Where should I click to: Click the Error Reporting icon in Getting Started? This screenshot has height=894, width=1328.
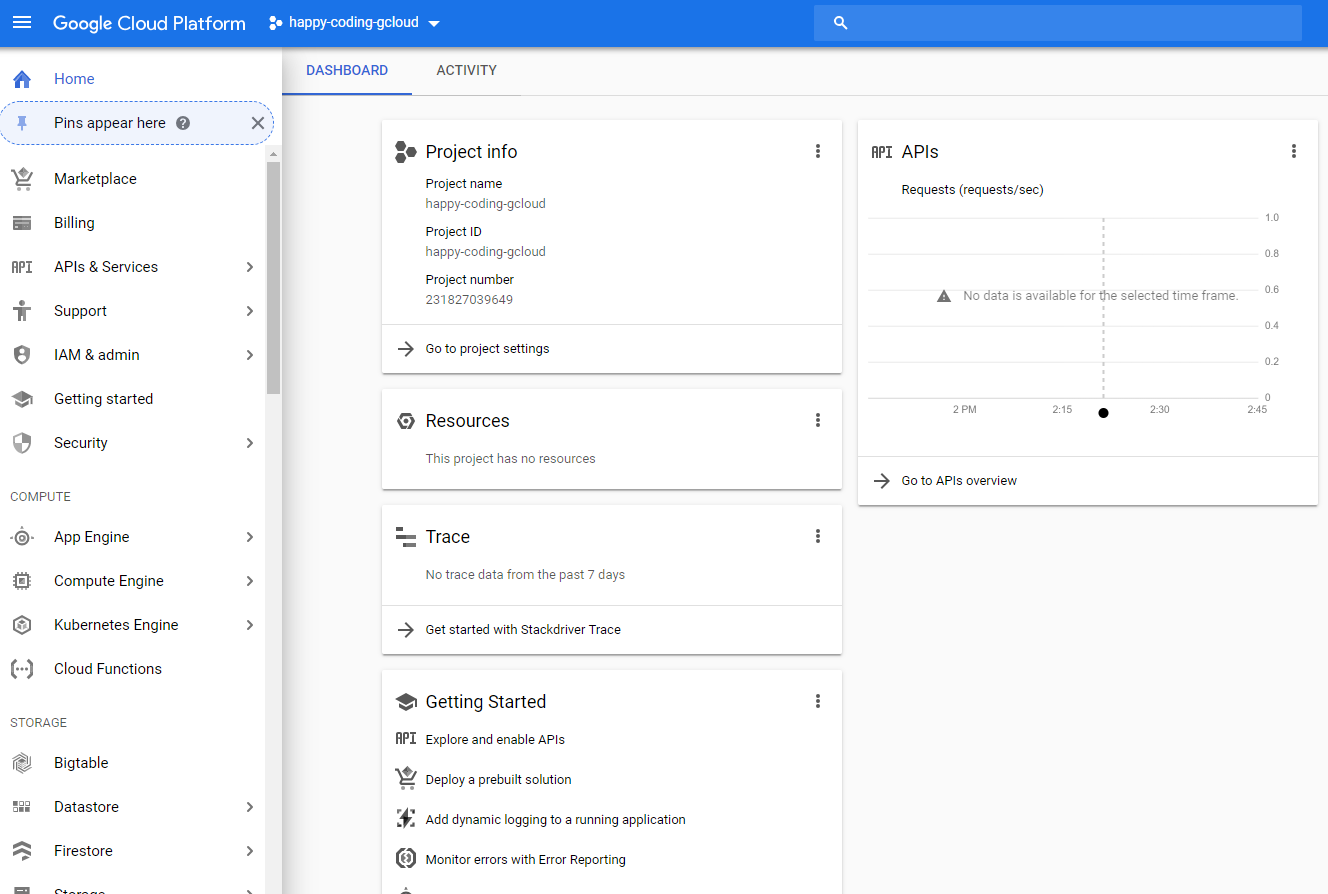point(405,859)
